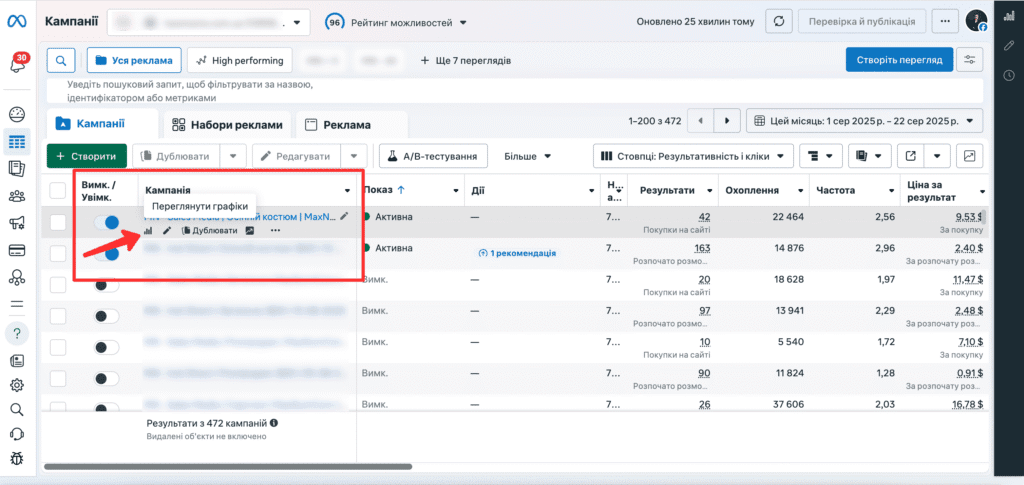
Task: Click the sidebar magnifier search icon
Action: [17, 409]
